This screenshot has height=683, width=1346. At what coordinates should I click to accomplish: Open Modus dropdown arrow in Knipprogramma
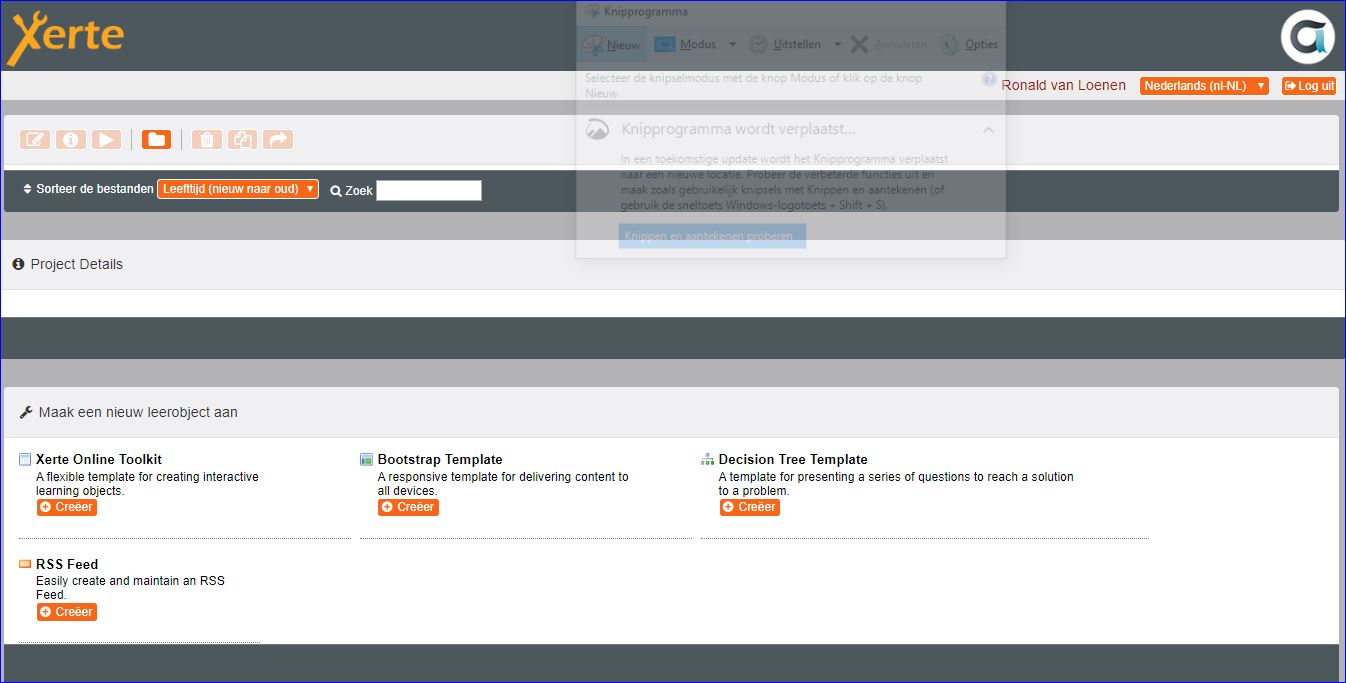tap(732, 44)
